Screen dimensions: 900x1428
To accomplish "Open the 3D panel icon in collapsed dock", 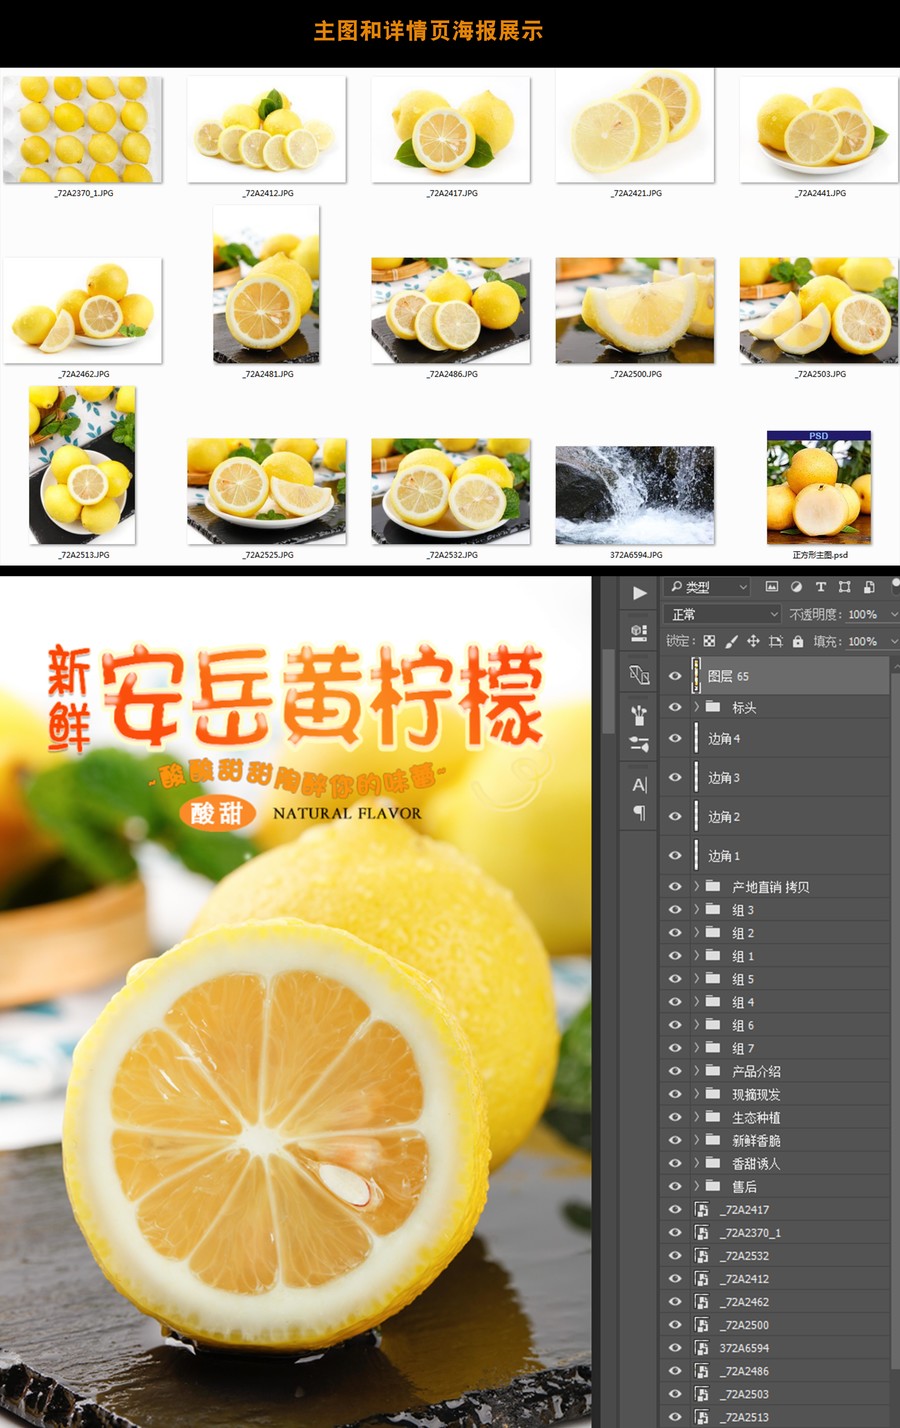I will 639,632.
